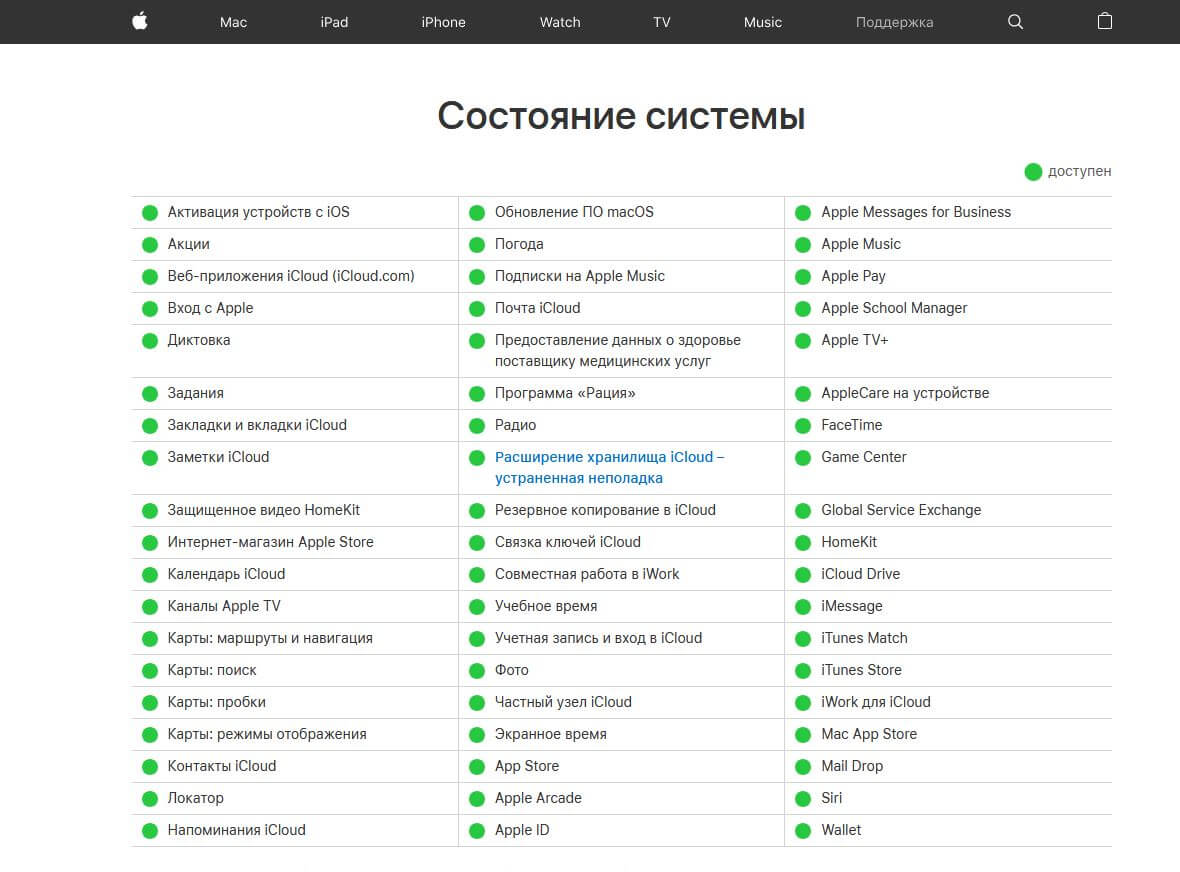Click green dot beside Apple Music row
The image size is (1180, 872).
(x=803, y=245)
